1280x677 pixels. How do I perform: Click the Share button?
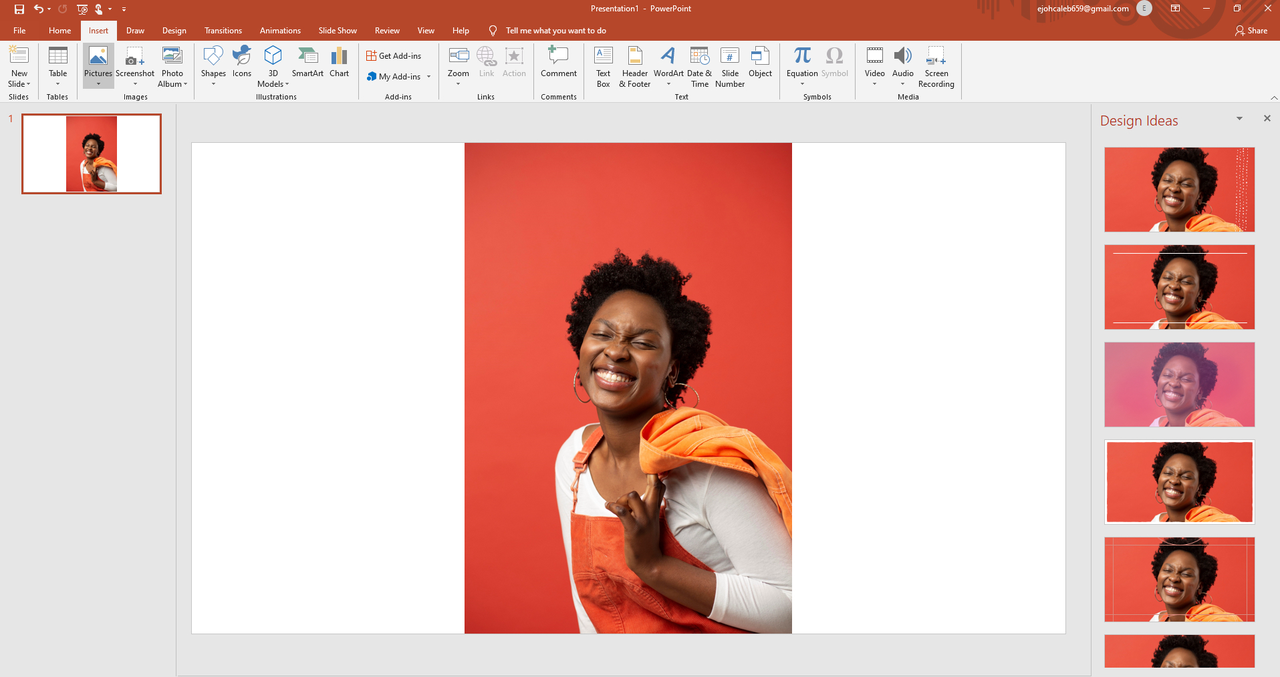[1251, 31]
